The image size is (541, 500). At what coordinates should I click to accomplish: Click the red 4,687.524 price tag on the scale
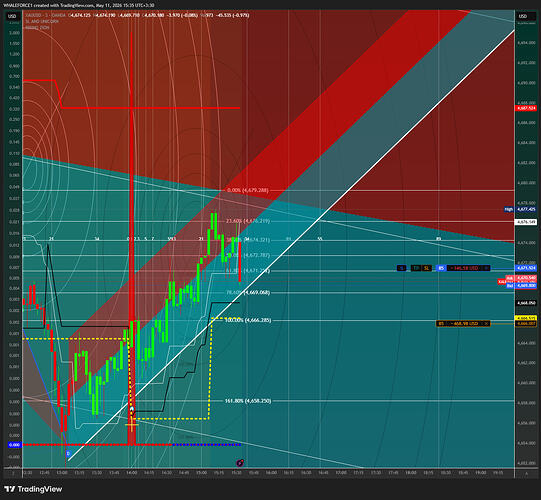526,108
